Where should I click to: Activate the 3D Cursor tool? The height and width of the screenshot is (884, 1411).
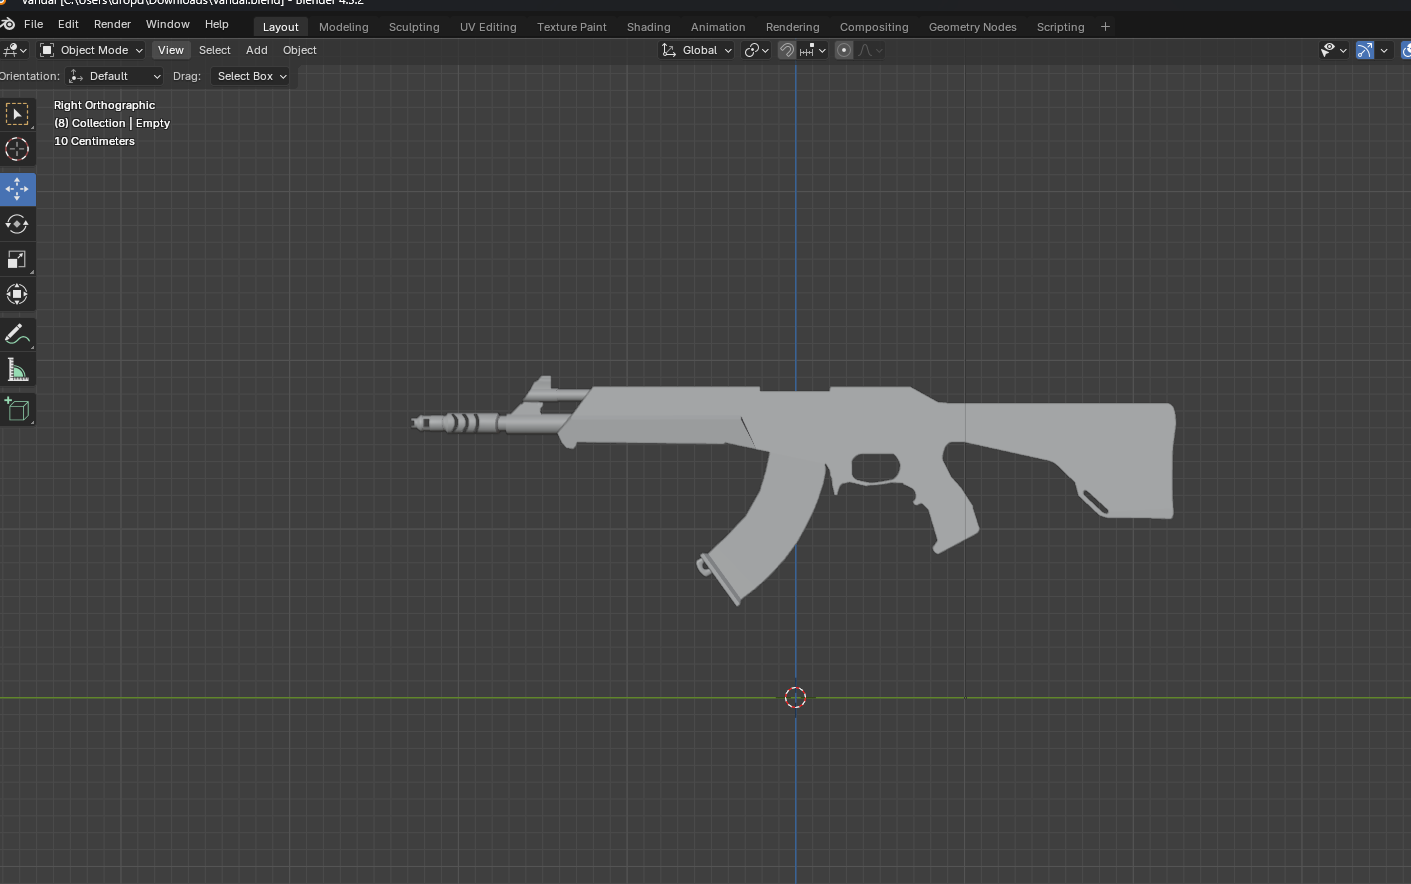[x=17, y=149]
